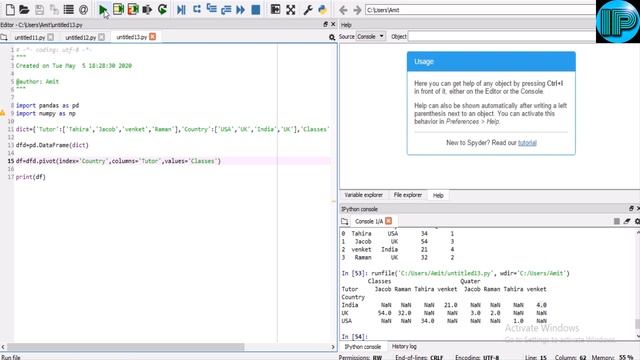Screen dimensions: 640x360
Task: Continue execution fast-forward debug icon
Action: pos(241,9)
